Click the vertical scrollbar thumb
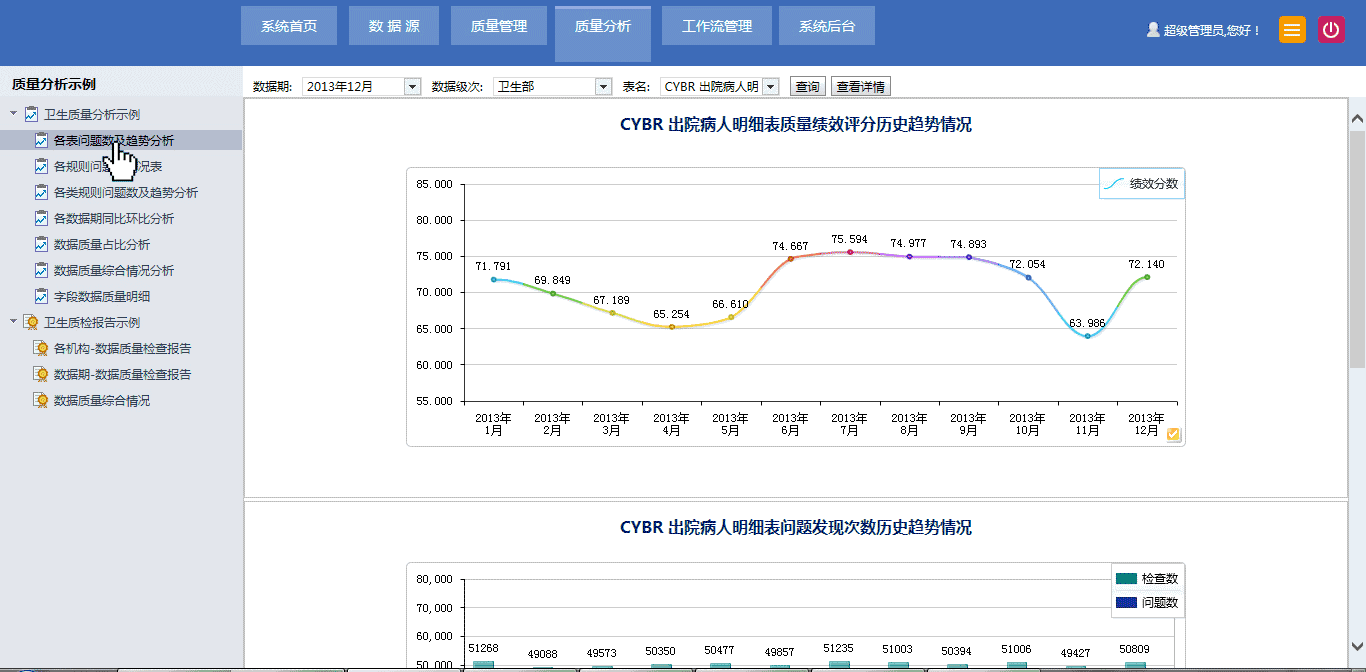 (1357, 248)
